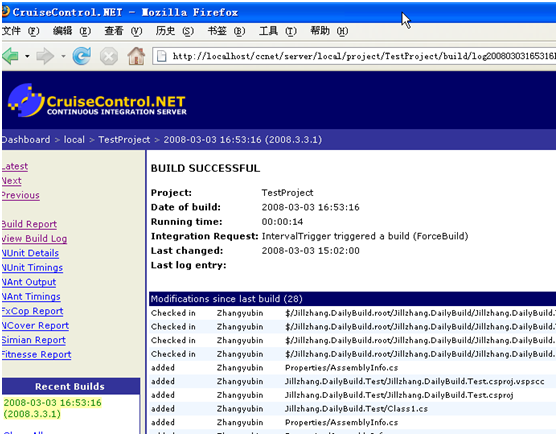Screen dimensions: 558x436
Task: Click the Stop loading icon
Action: coord(109,56)
